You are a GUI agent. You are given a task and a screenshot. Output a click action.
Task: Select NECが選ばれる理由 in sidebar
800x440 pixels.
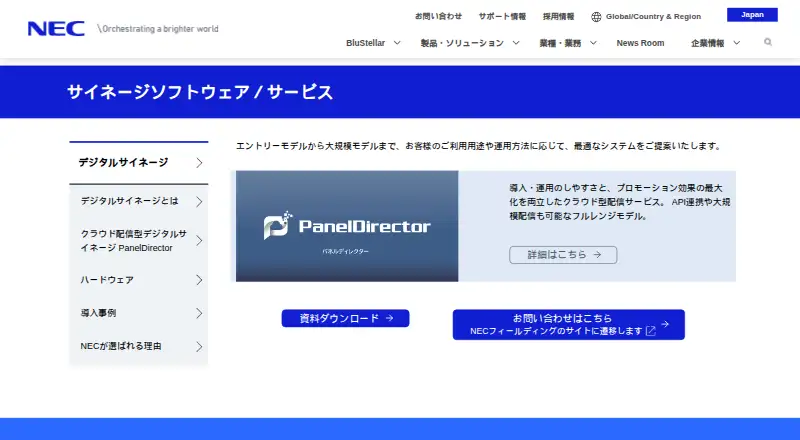click(139, 346)
